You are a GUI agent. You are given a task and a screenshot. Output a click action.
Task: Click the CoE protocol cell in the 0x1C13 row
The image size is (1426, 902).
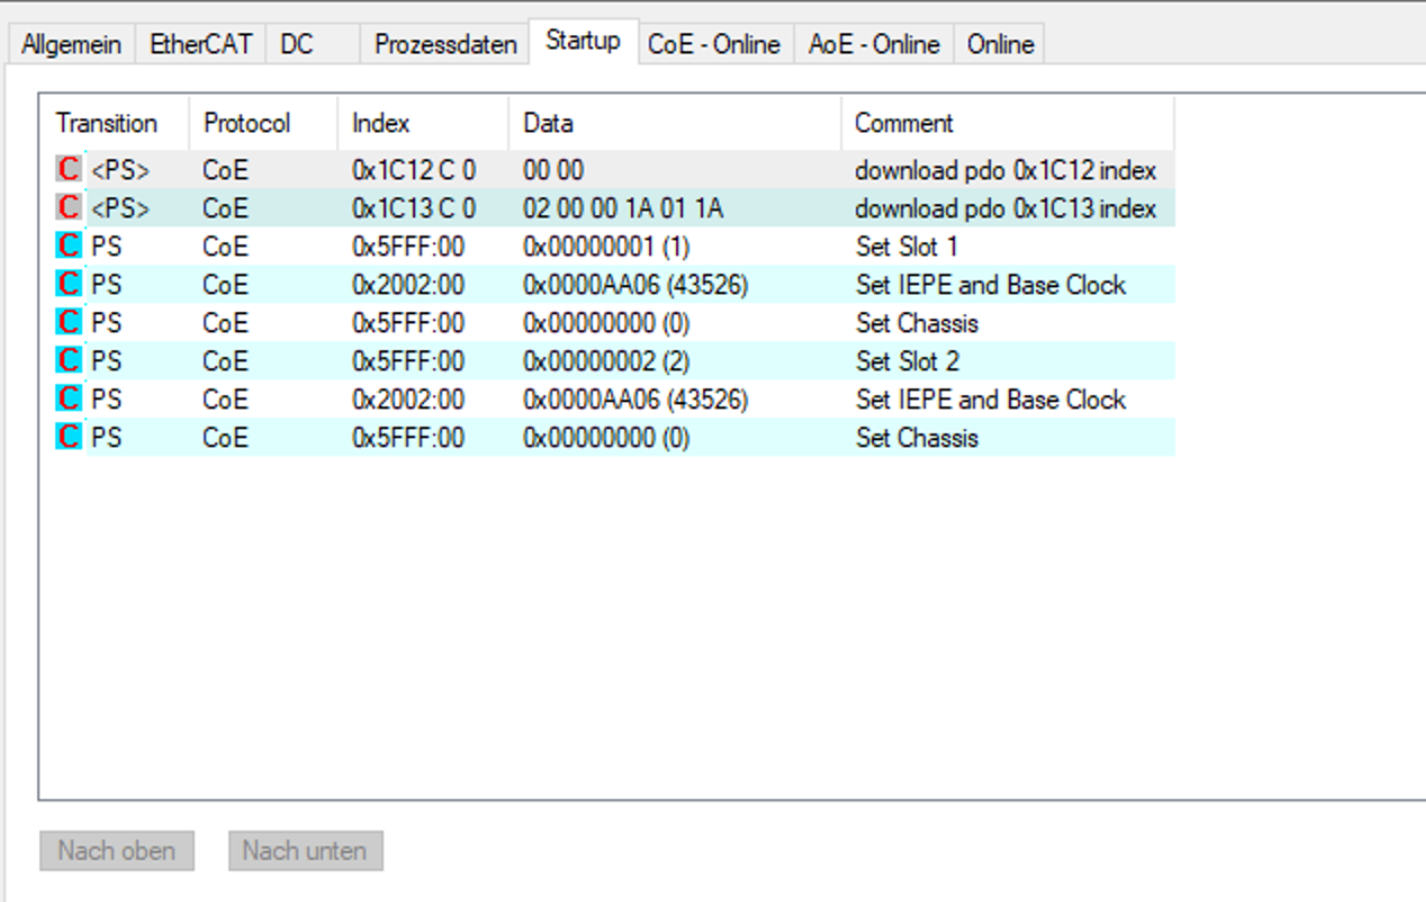click(x=225, y=208)
